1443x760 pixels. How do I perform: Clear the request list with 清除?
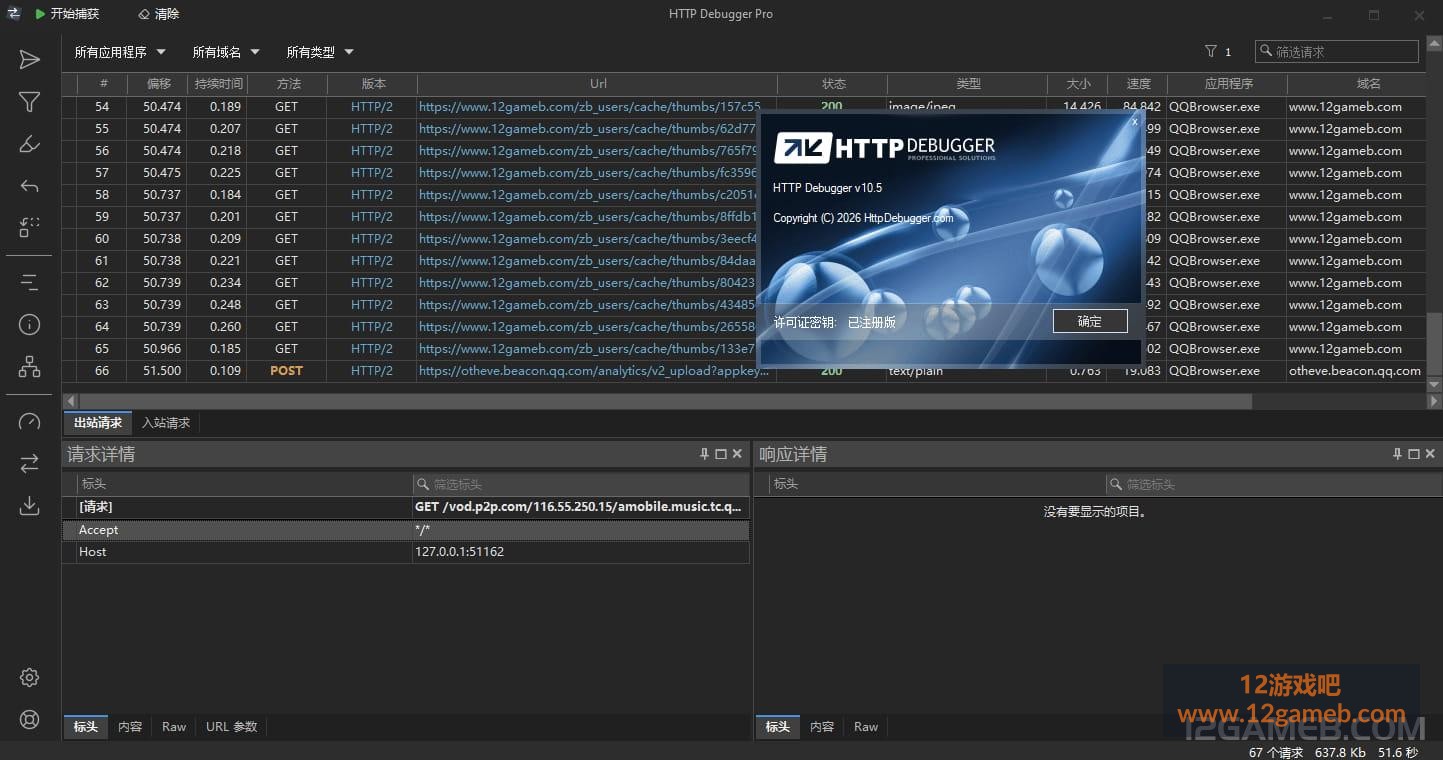(158, 14)
